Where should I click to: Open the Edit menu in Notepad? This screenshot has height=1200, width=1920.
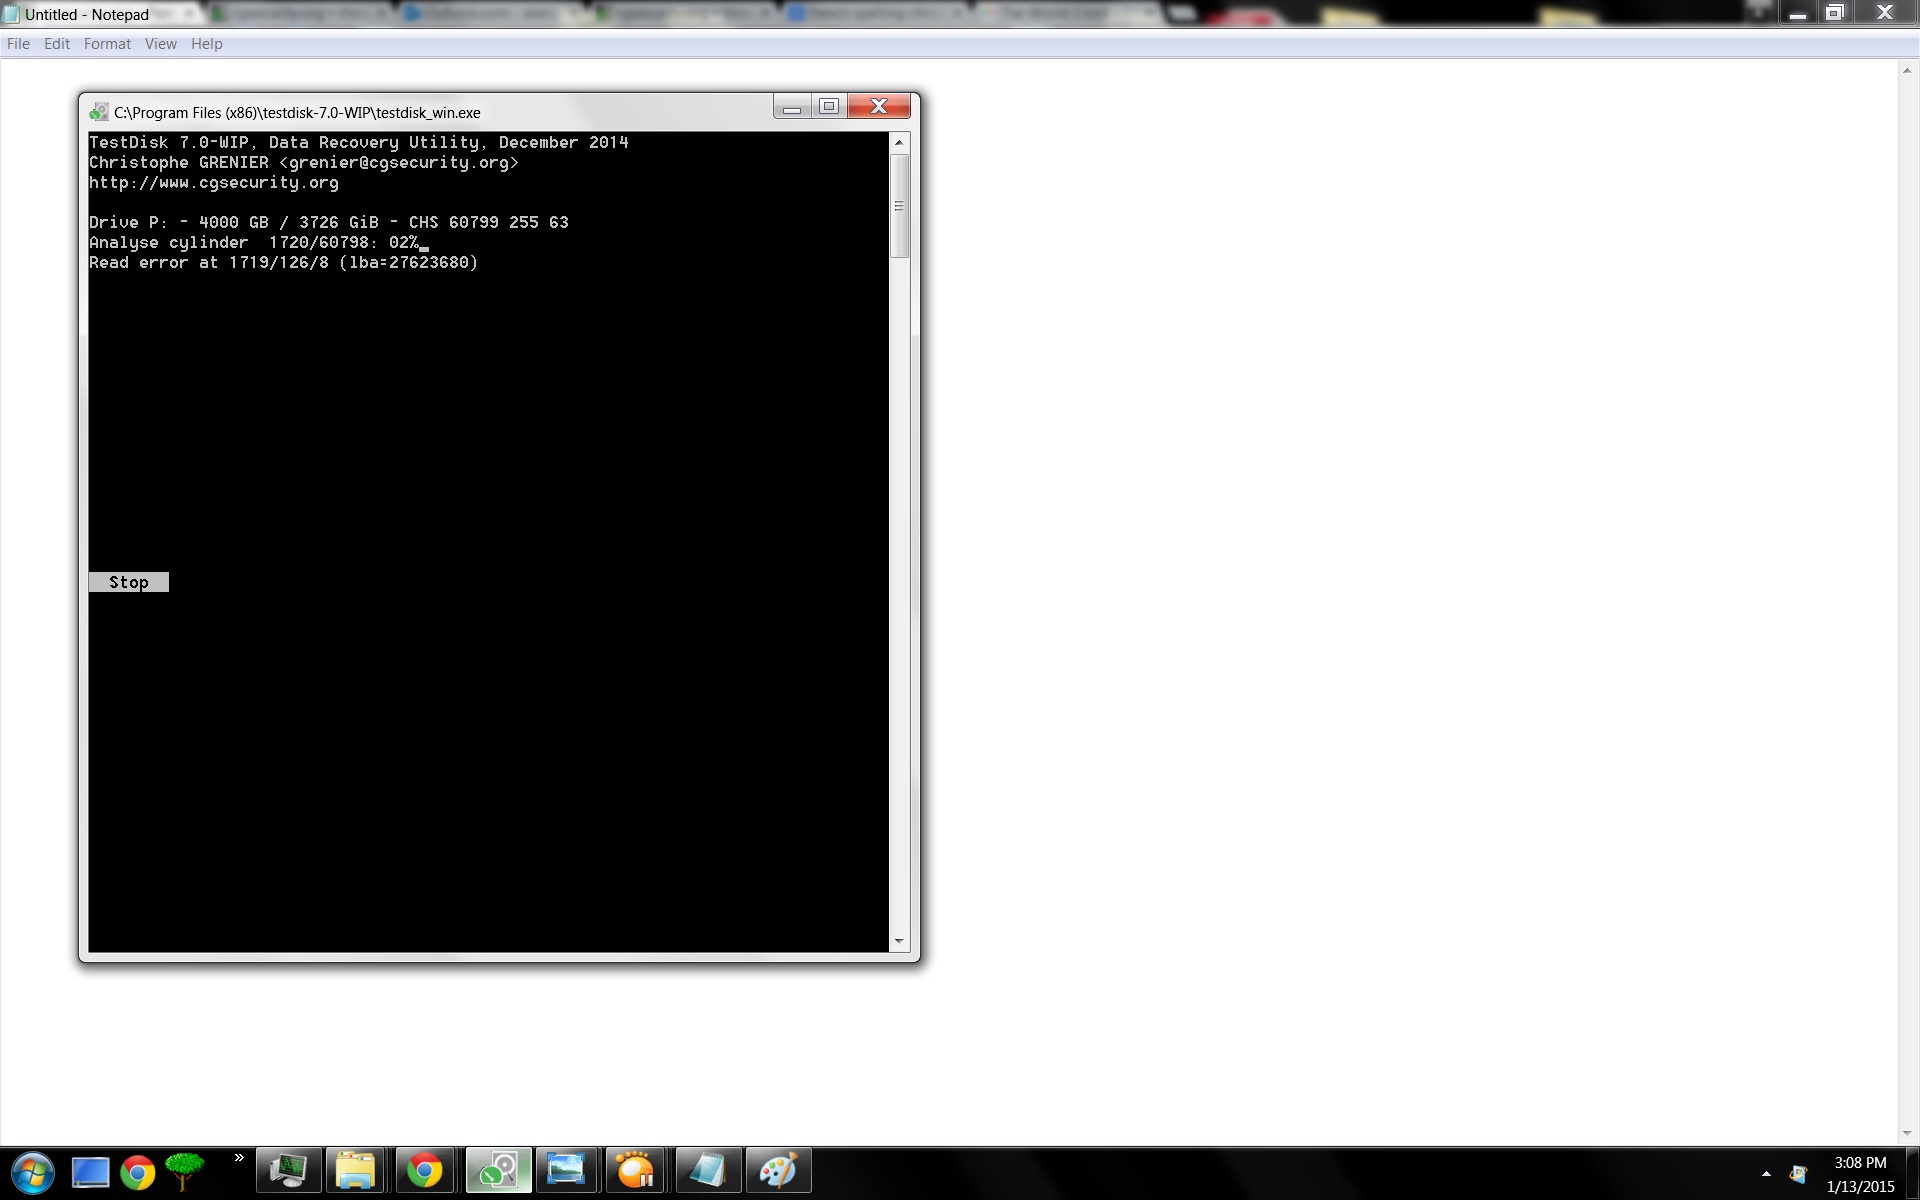click(x=57, y=44)
